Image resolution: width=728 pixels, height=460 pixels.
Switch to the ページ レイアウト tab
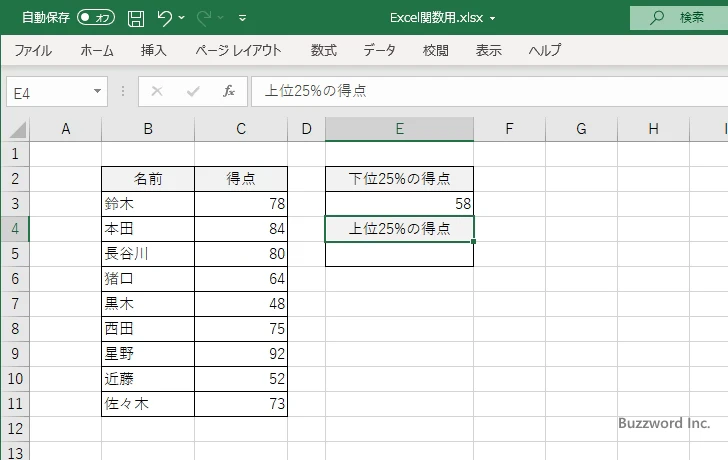click(x=238, y=50)
